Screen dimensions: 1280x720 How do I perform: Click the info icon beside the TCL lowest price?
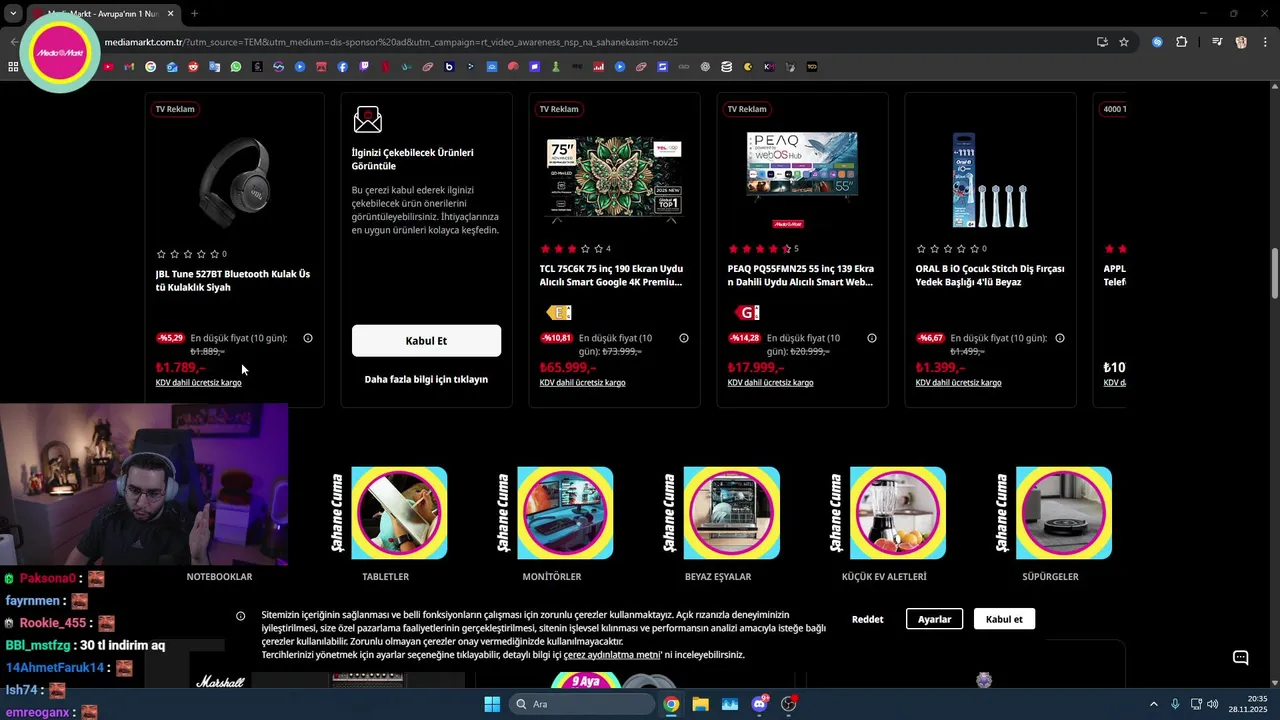pos(684,338)
